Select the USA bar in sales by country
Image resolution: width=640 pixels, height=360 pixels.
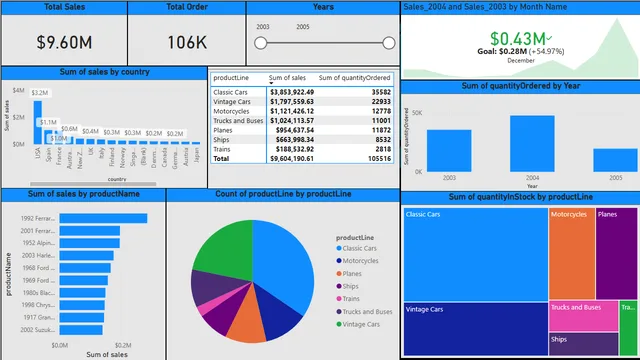[38, 122]
